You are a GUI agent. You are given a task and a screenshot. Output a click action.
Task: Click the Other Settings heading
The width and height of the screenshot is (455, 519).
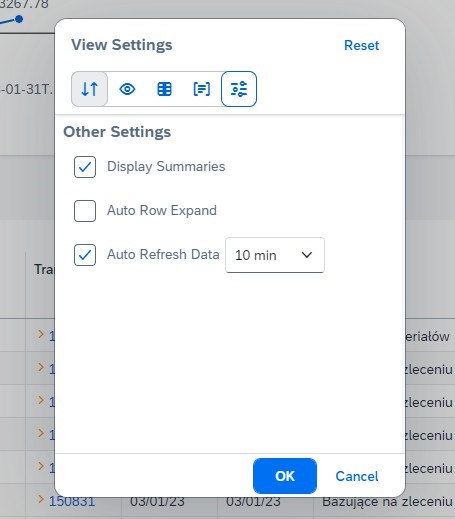tap(117, 132)
